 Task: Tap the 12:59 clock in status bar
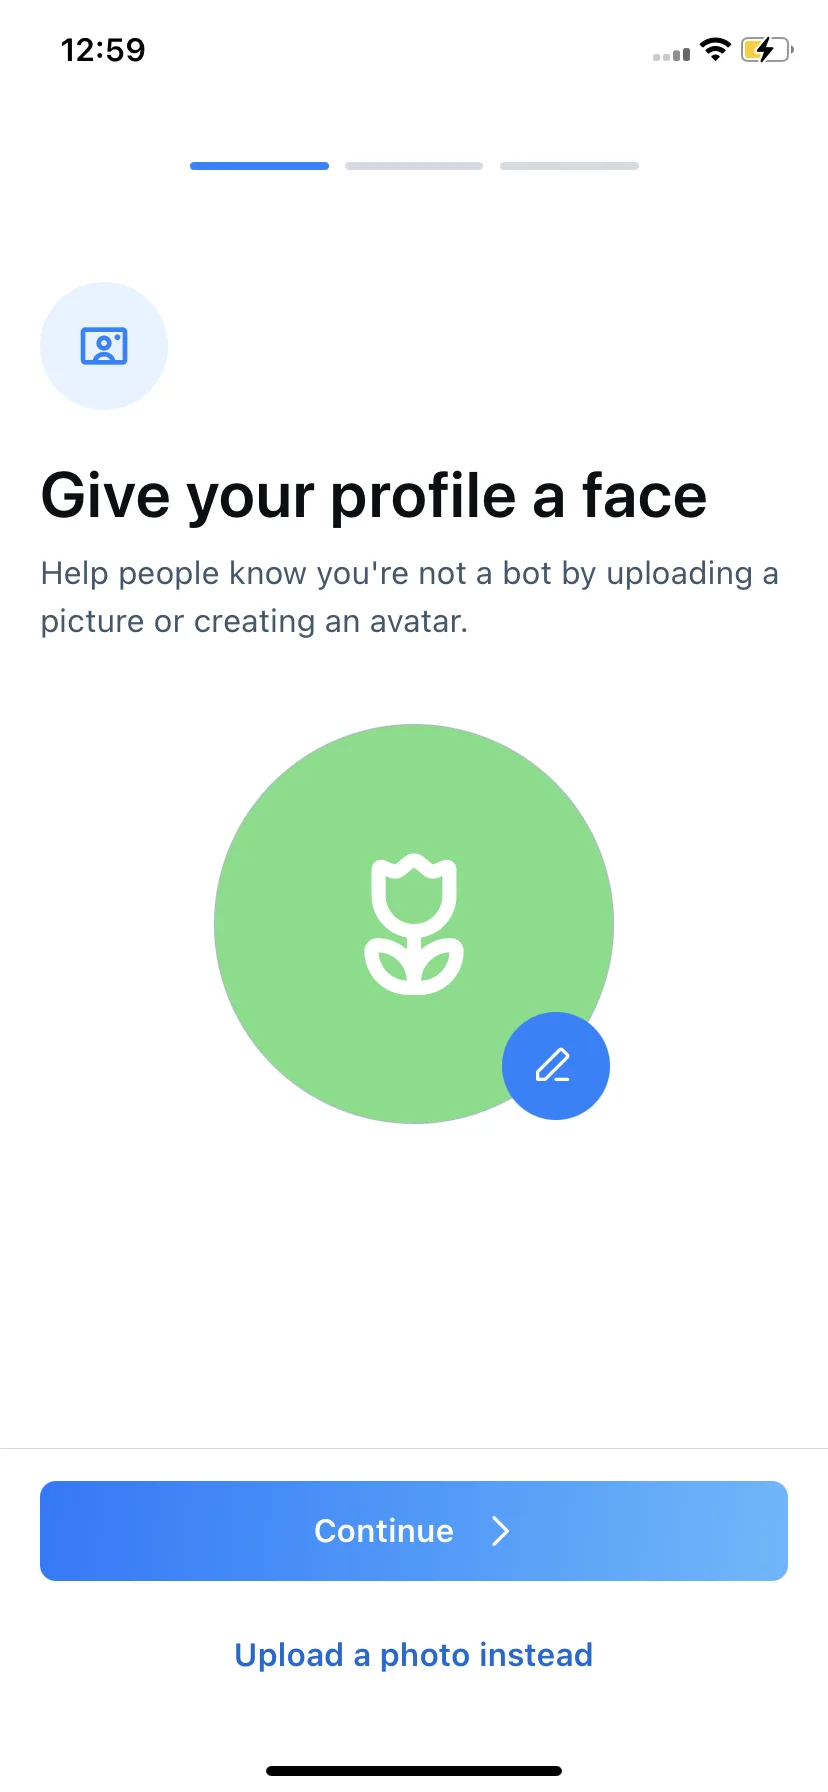[103, 50]
